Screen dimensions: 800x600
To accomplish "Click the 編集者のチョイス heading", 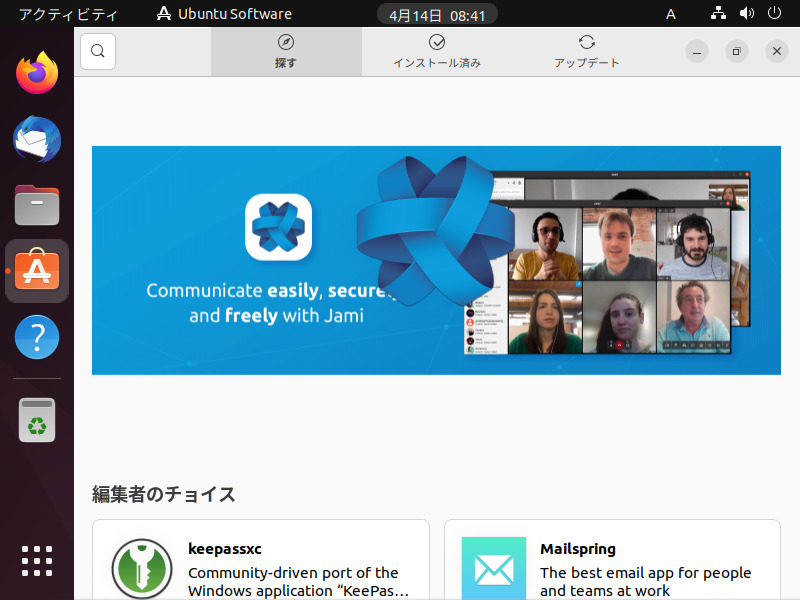I will click(x=163, y=494).
